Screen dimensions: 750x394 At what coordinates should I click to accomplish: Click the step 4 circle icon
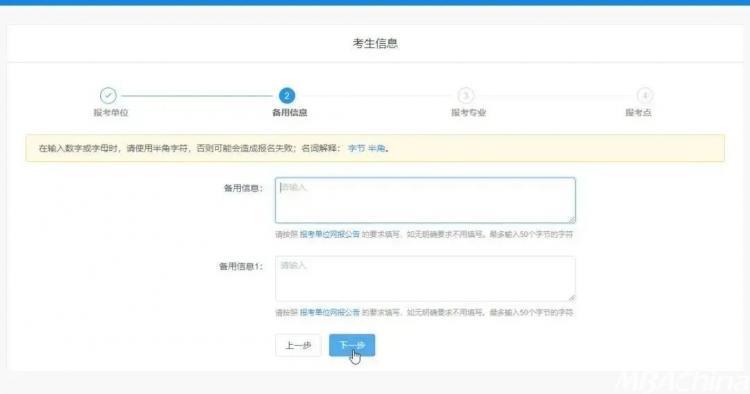click(644, 96)
